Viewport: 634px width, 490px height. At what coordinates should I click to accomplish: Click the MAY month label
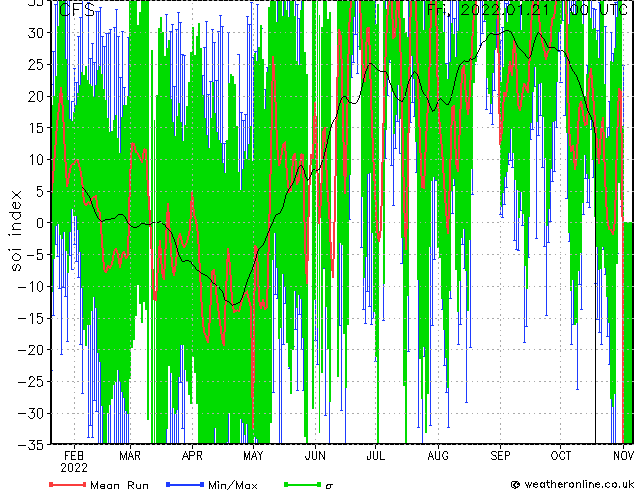253,456
